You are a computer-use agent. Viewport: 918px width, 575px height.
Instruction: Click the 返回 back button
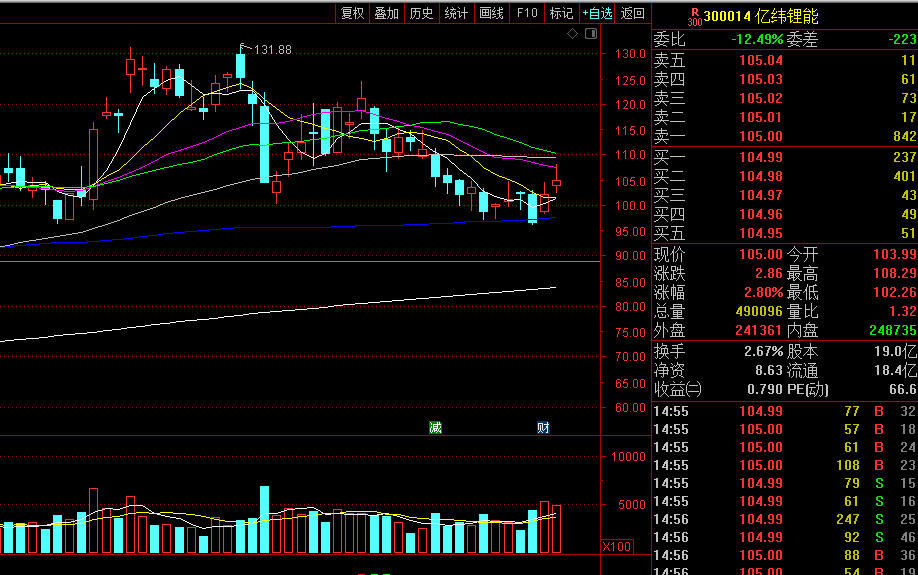point(632,13)
